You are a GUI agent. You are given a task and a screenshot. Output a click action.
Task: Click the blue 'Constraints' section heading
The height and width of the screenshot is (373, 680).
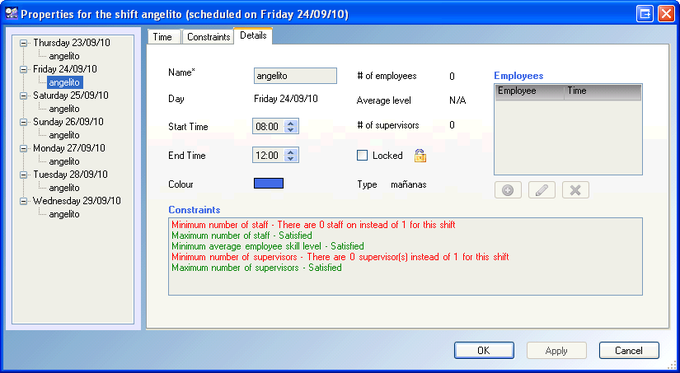point(194,209)
